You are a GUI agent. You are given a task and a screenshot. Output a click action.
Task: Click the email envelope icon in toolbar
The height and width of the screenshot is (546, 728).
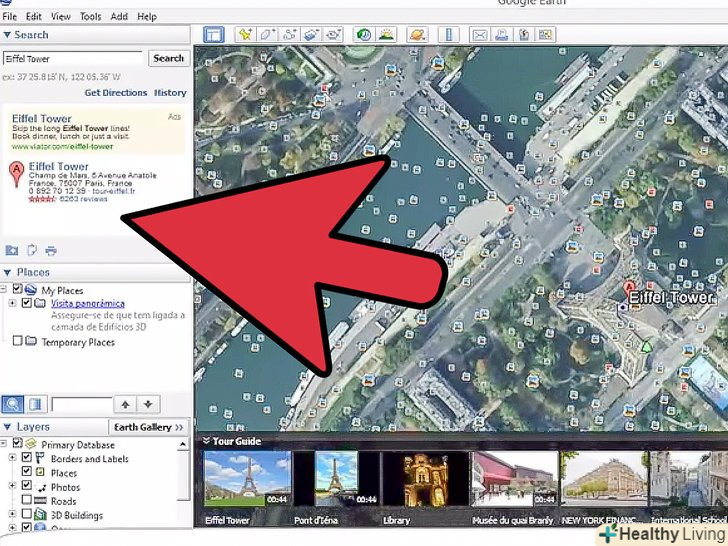[x=479, y=35]
